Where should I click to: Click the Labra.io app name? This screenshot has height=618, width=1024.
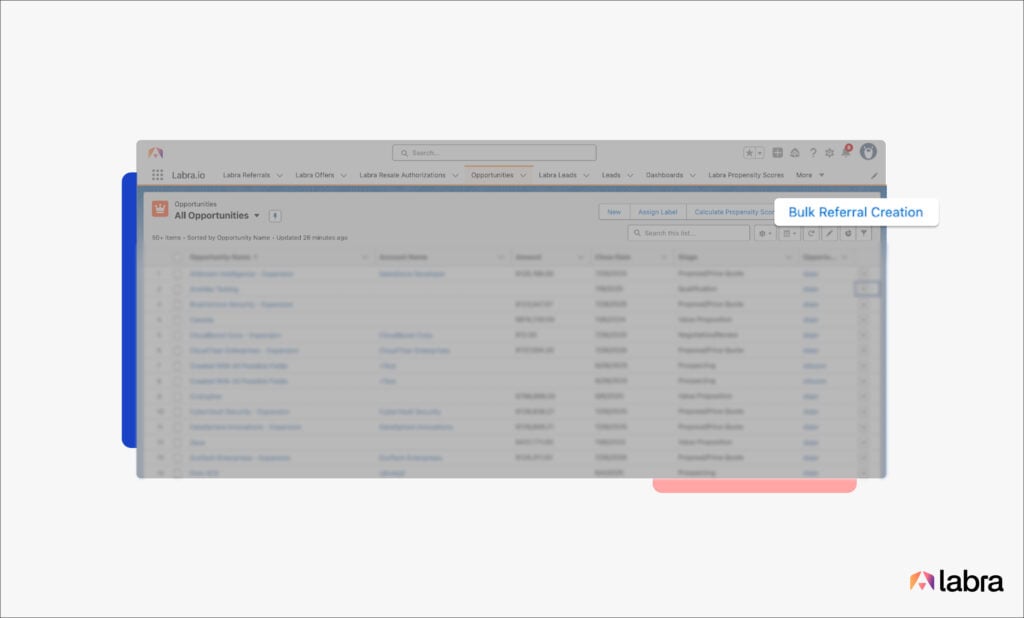click(x=188, y=175)
